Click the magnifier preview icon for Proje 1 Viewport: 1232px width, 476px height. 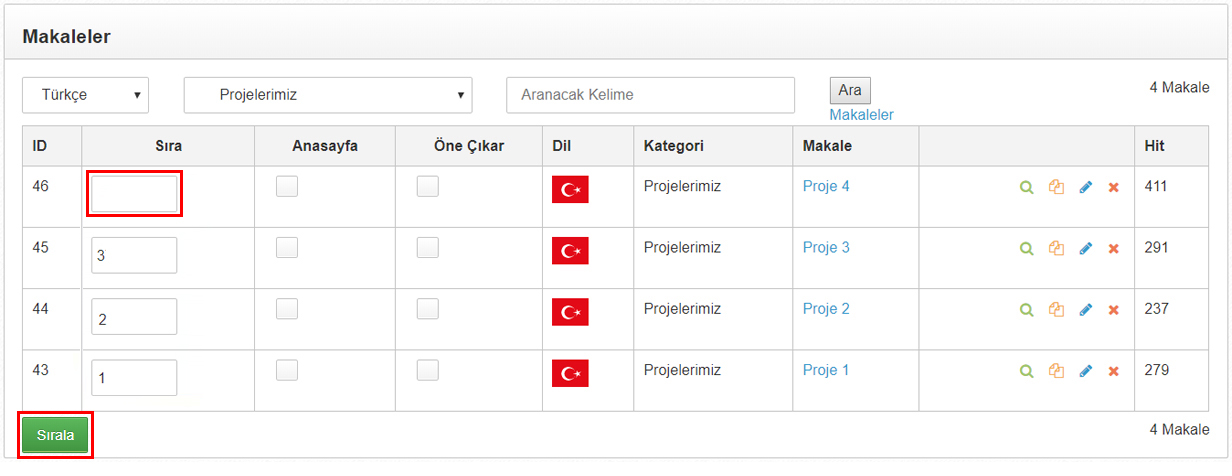pyautogui.click(x=1025, y=371)
